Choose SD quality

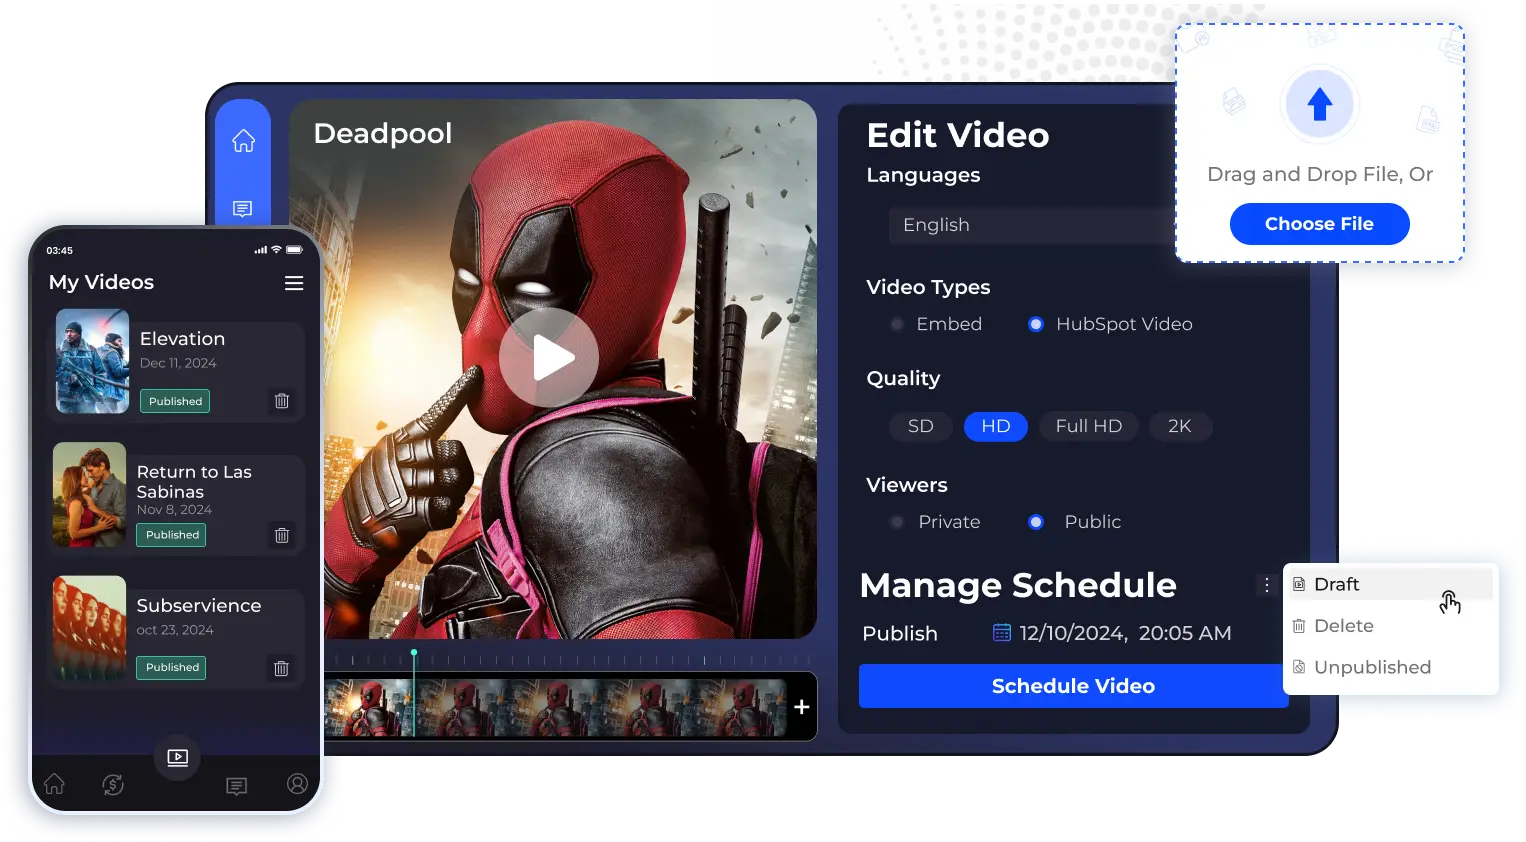pos(920,426)
